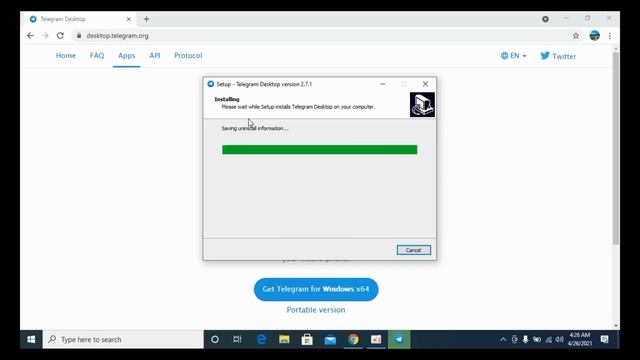Open File Explorer from taskbar
The image size is (640, 360).
point(284,339)
